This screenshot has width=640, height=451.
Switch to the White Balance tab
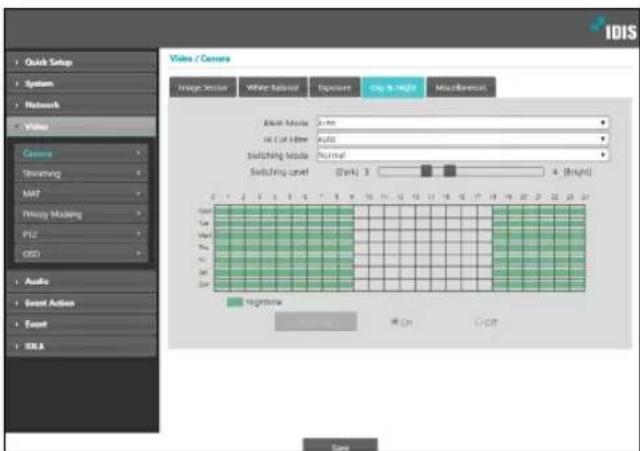coord(273,87)
